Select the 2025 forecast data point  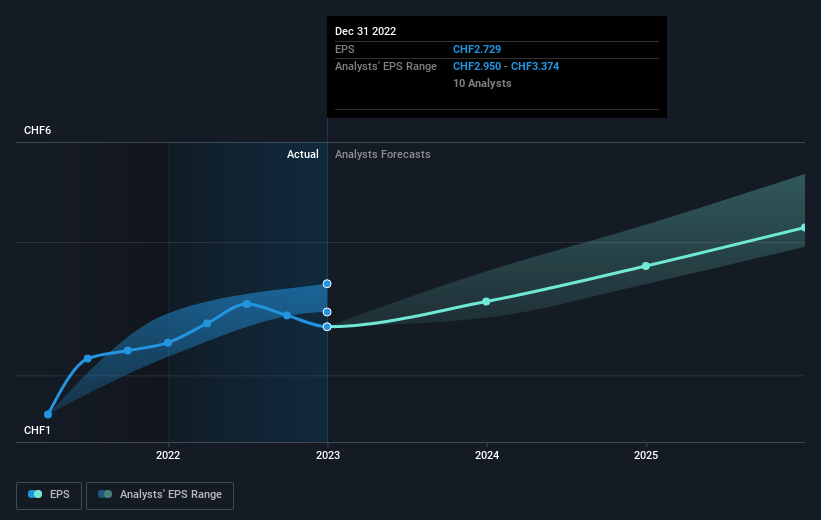646,266
